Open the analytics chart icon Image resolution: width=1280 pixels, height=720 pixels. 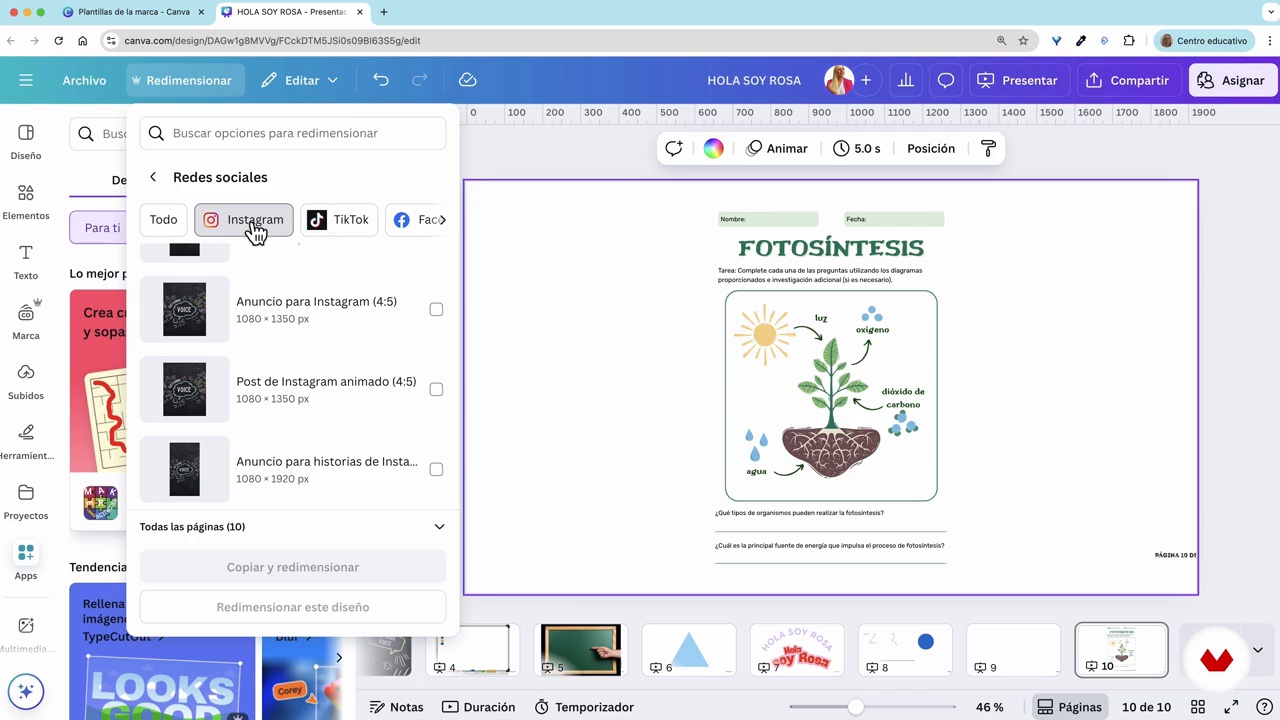(906, 80)
